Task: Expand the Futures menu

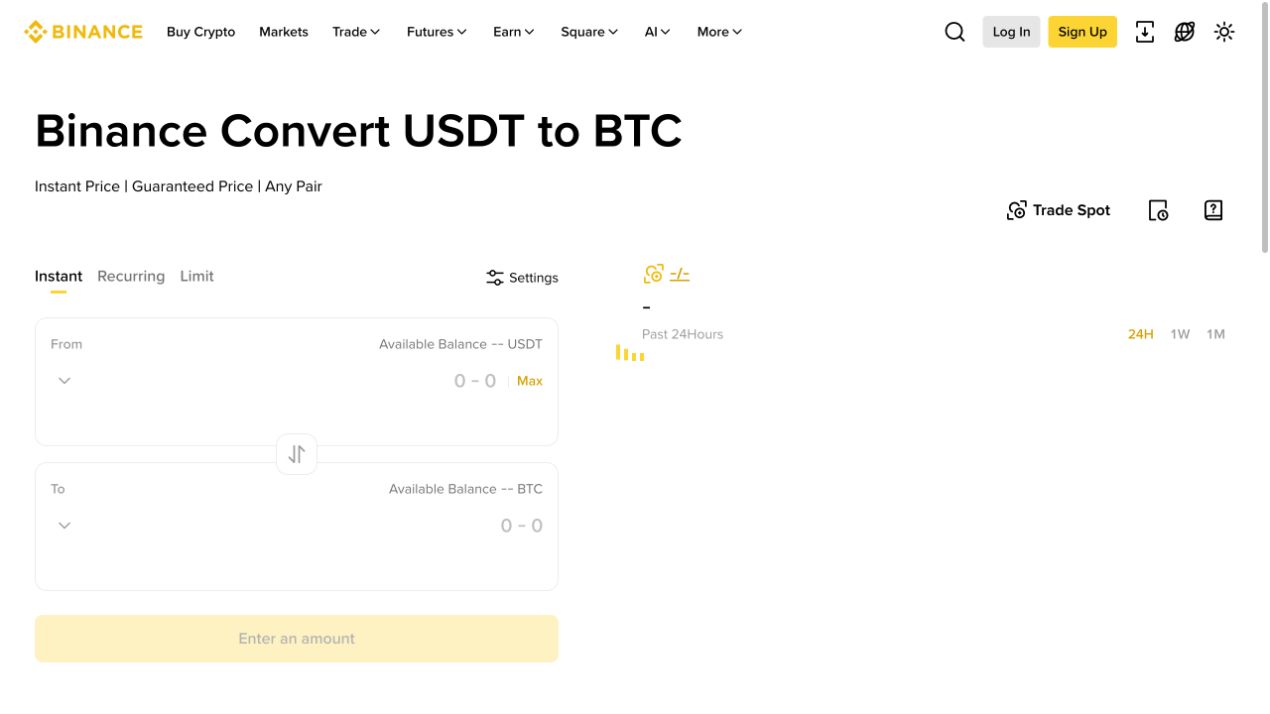Action: click(437, 32)
